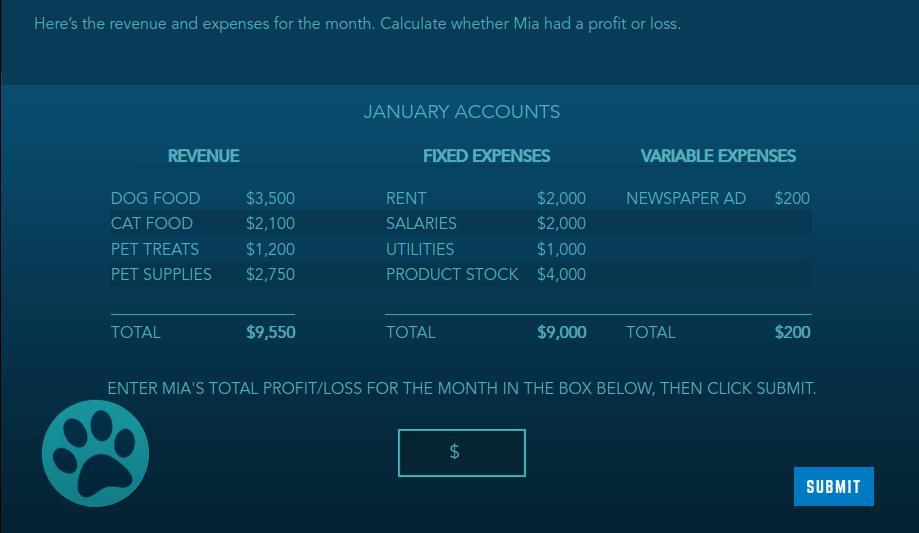Viewport: 919px width, 533px height.
Task: Click the revenue total $9,550
Action: click(271, 332)
